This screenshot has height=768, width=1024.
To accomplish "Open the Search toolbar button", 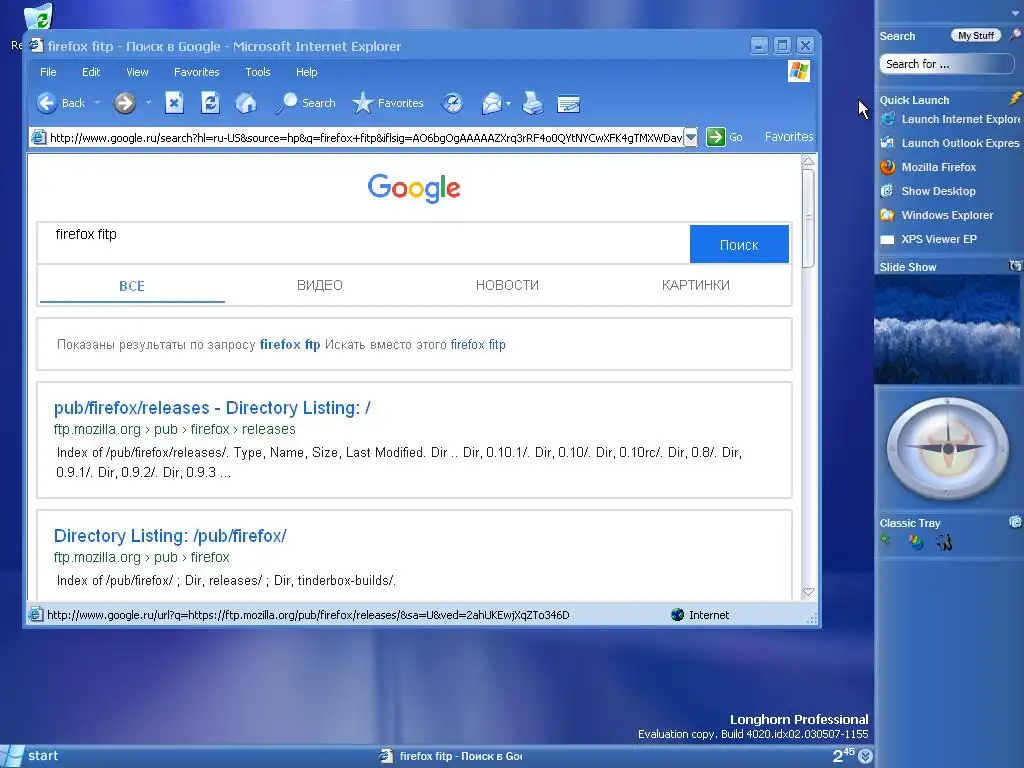I will [305, 103].
